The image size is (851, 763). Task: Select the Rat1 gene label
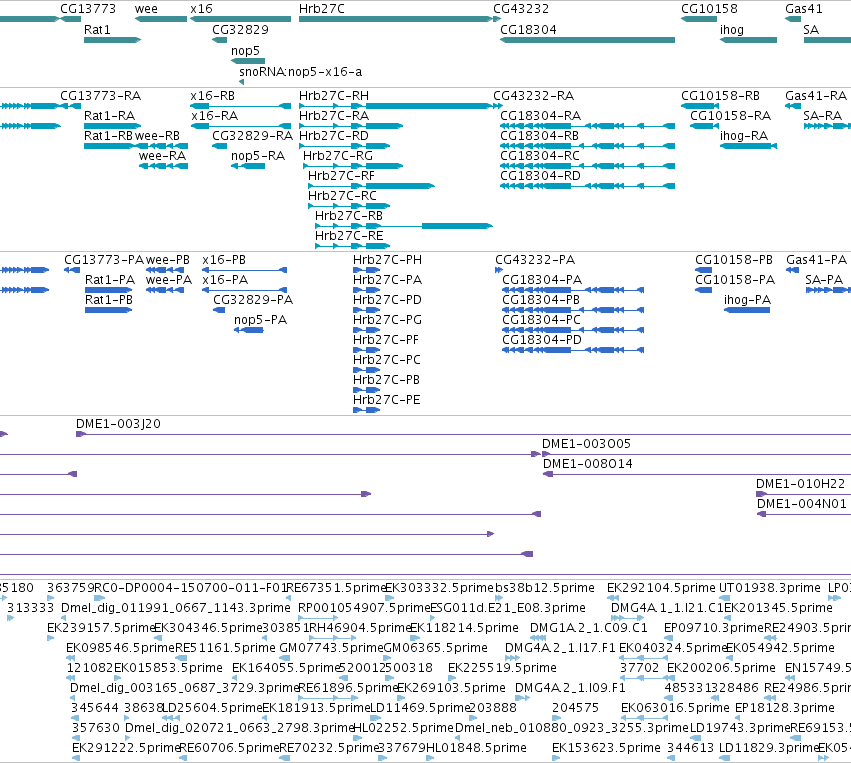[97, 30]
